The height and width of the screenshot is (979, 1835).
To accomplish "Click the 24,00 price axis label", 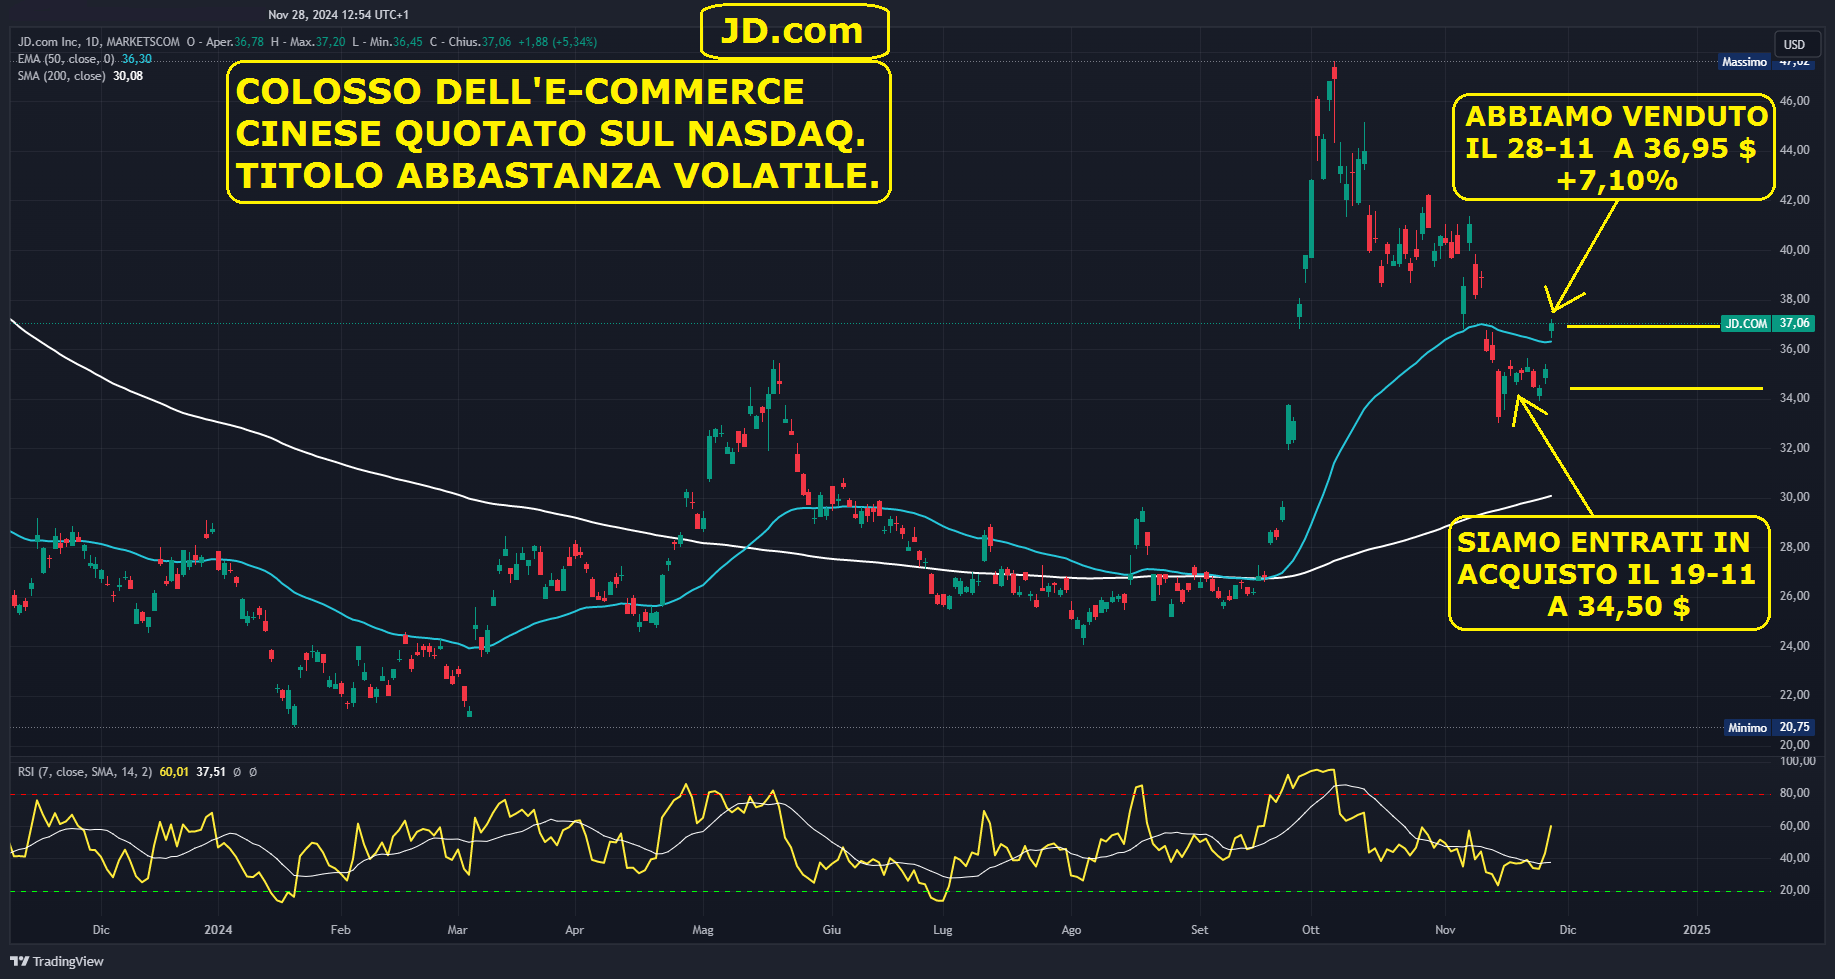I will pyautogui.click(x=1794, y=646).
